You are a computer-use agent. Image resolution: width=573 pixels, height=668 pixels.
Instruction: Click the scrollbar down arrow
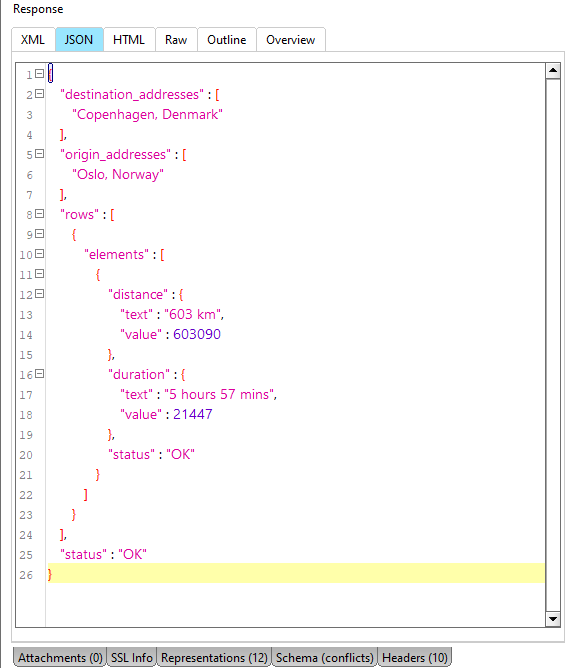coord(553,619)
